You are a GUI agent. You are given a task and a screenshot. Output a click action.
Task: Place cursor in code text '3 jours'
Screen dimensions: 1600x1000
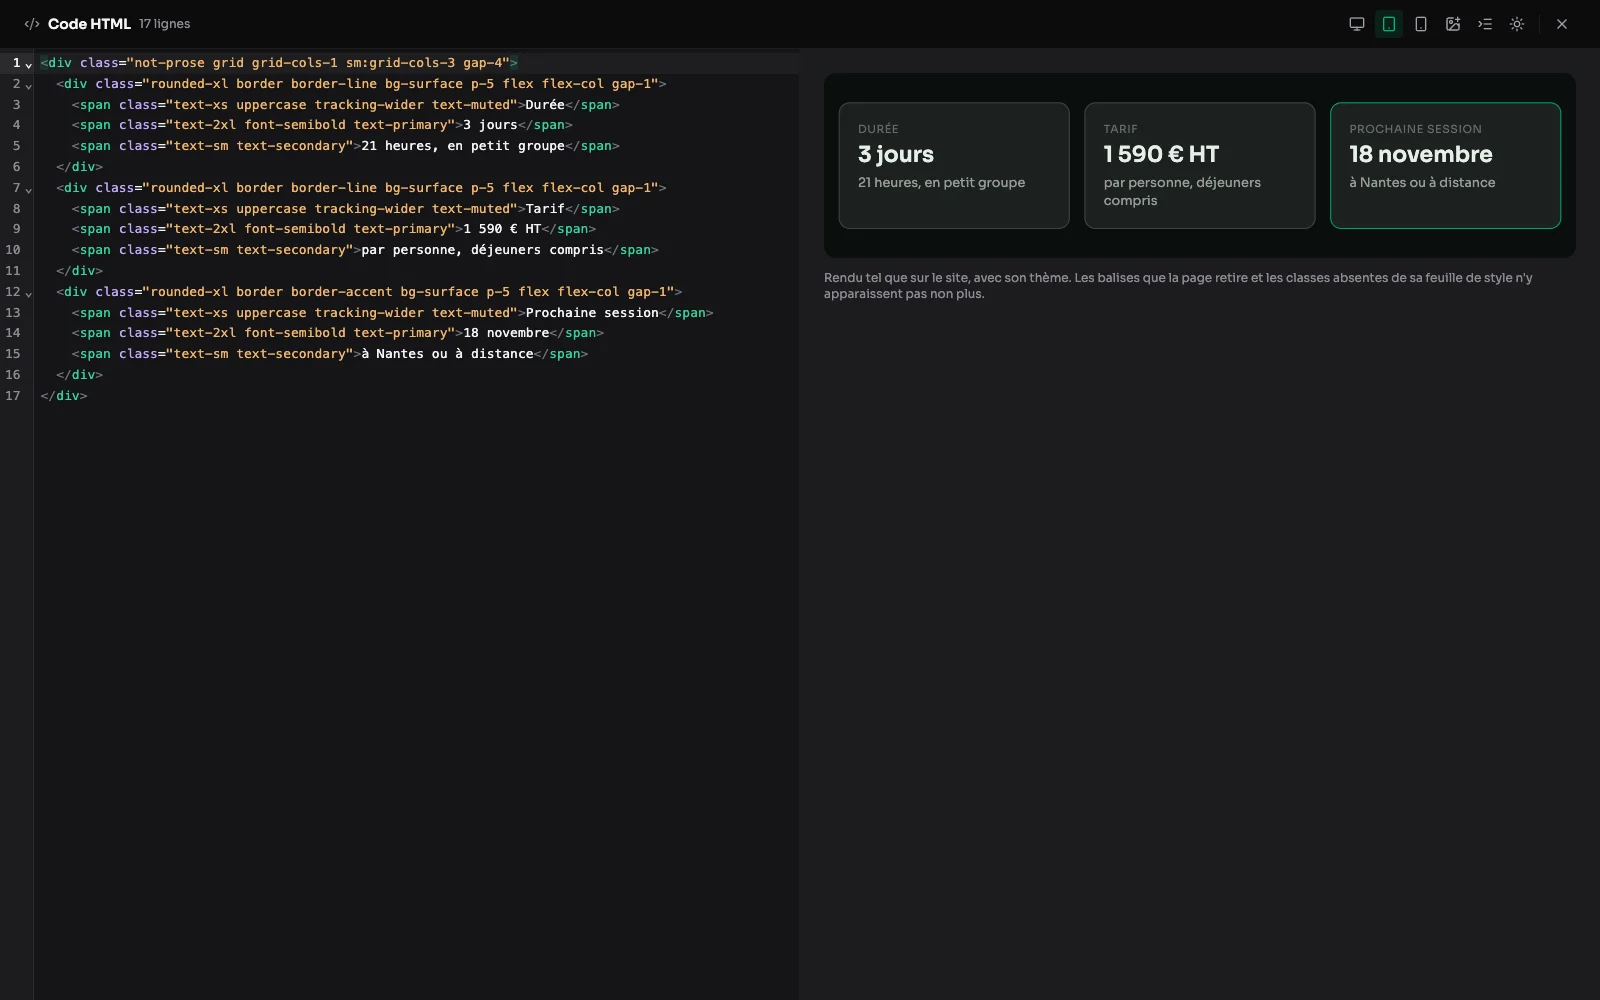pos(490,125)
